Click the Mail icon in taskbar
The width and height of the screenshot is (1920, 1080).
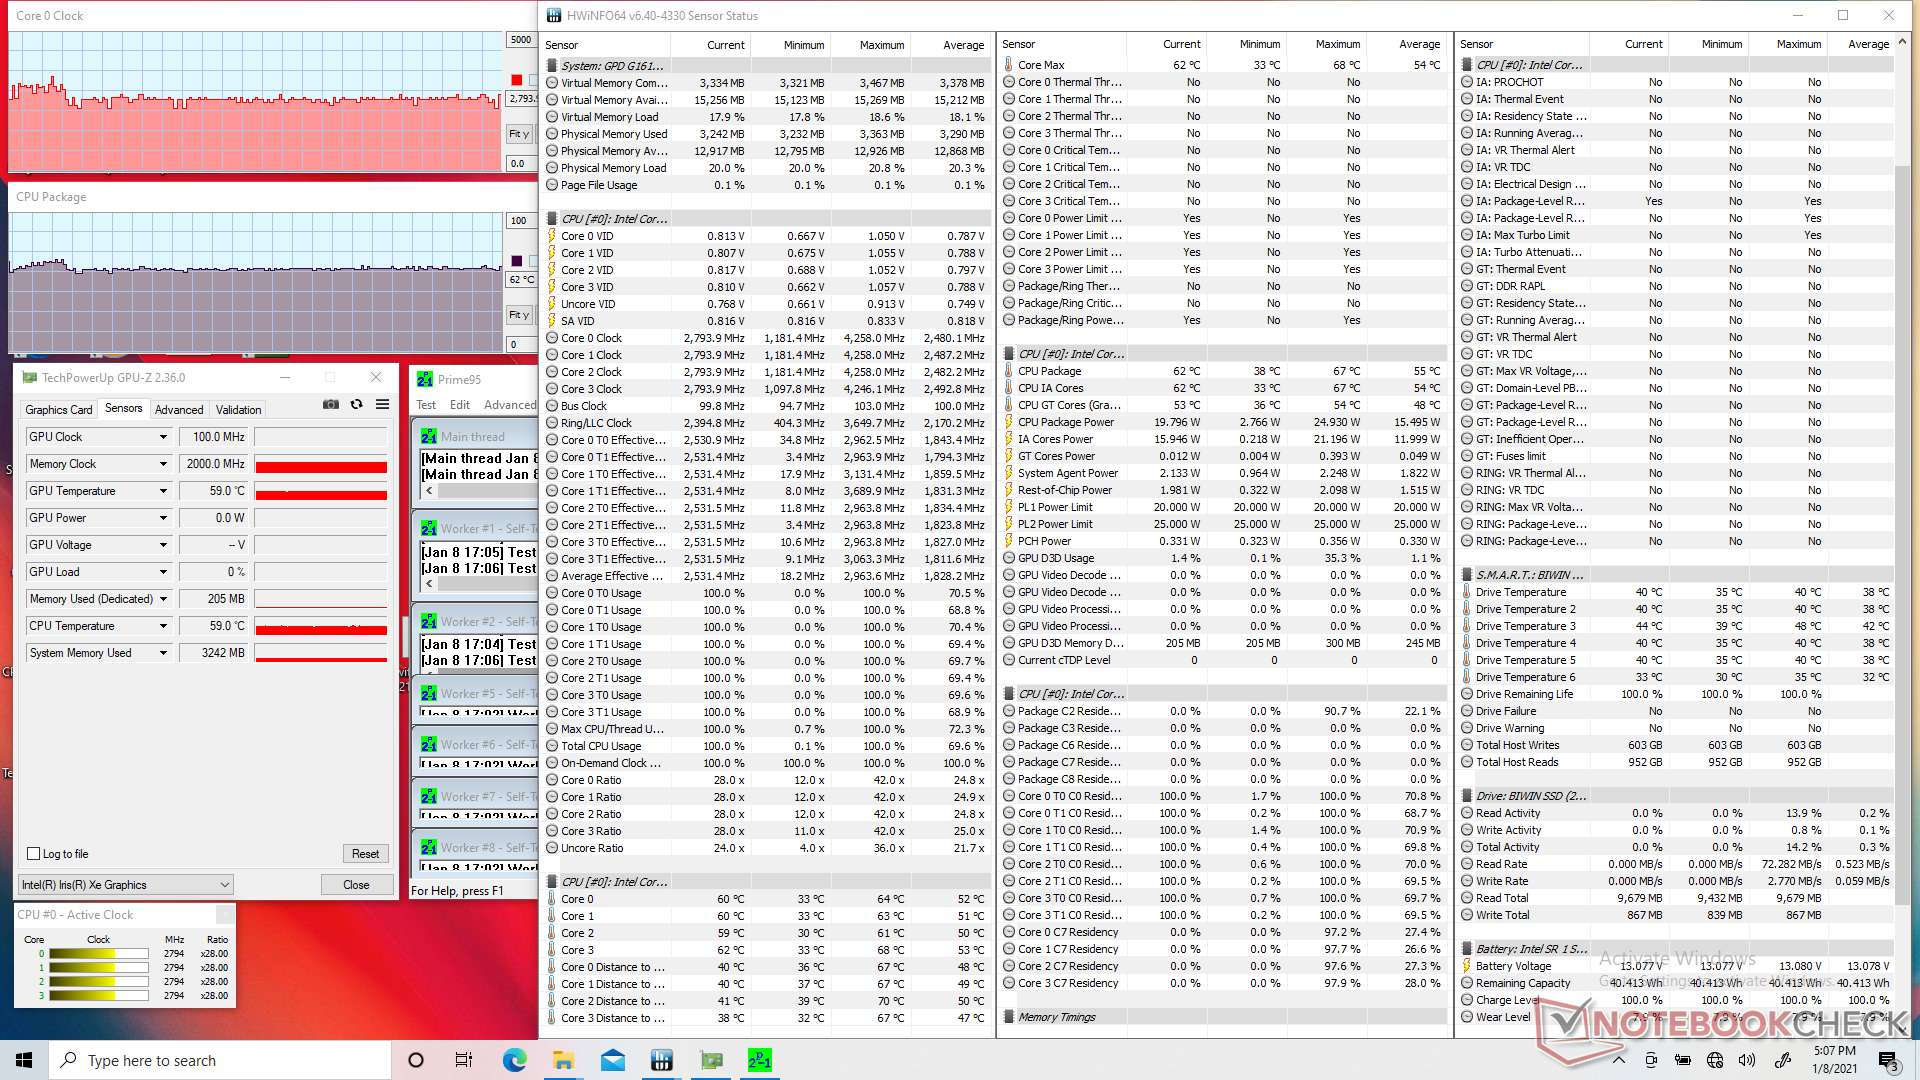[612, 1060]
